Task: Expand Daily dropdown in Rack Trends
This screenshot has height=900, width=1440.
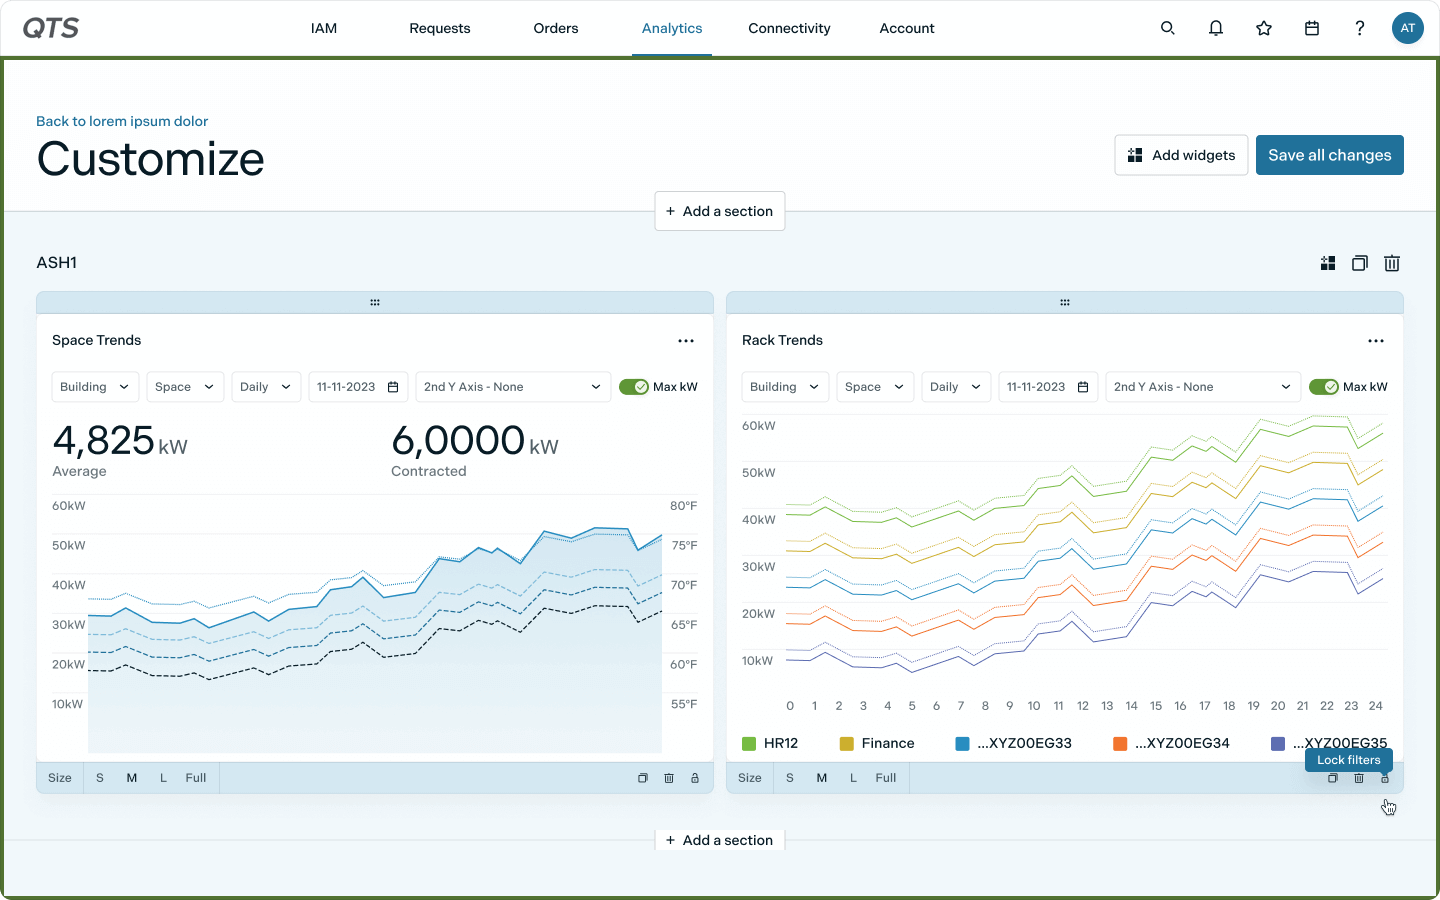Action: point(955,387)
